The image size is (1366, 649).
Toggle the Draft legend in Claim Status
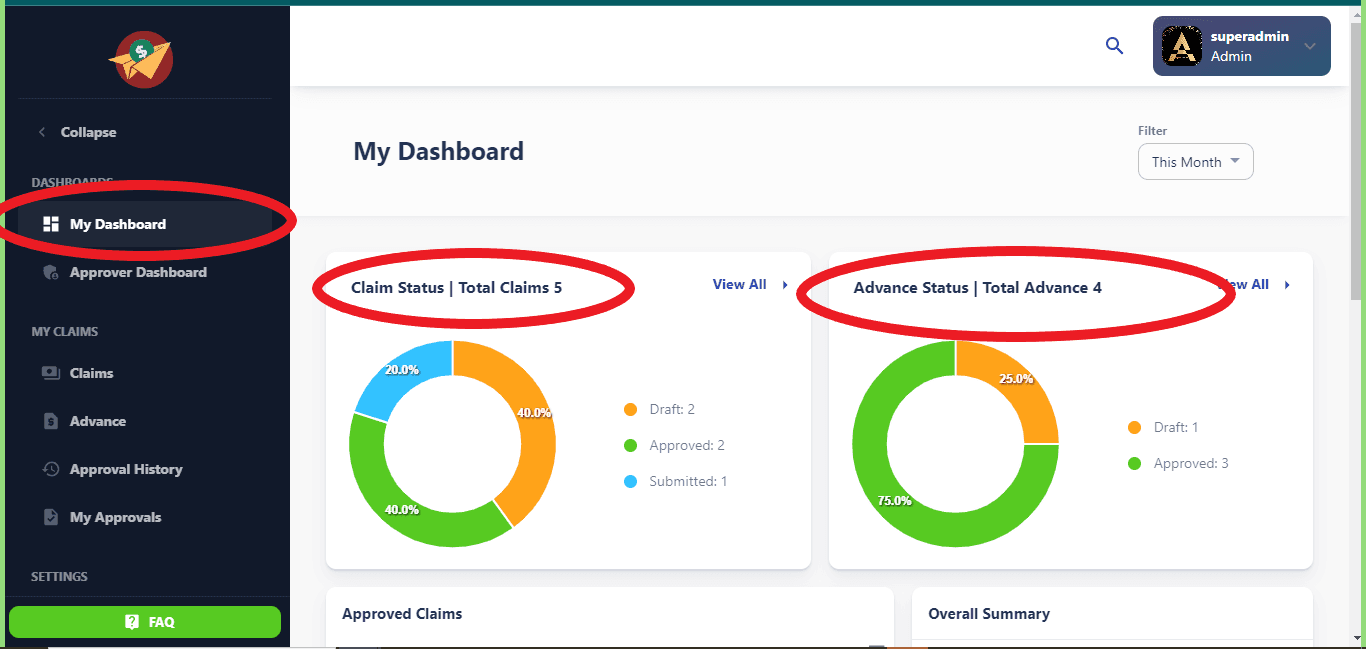tap(660, 409)
